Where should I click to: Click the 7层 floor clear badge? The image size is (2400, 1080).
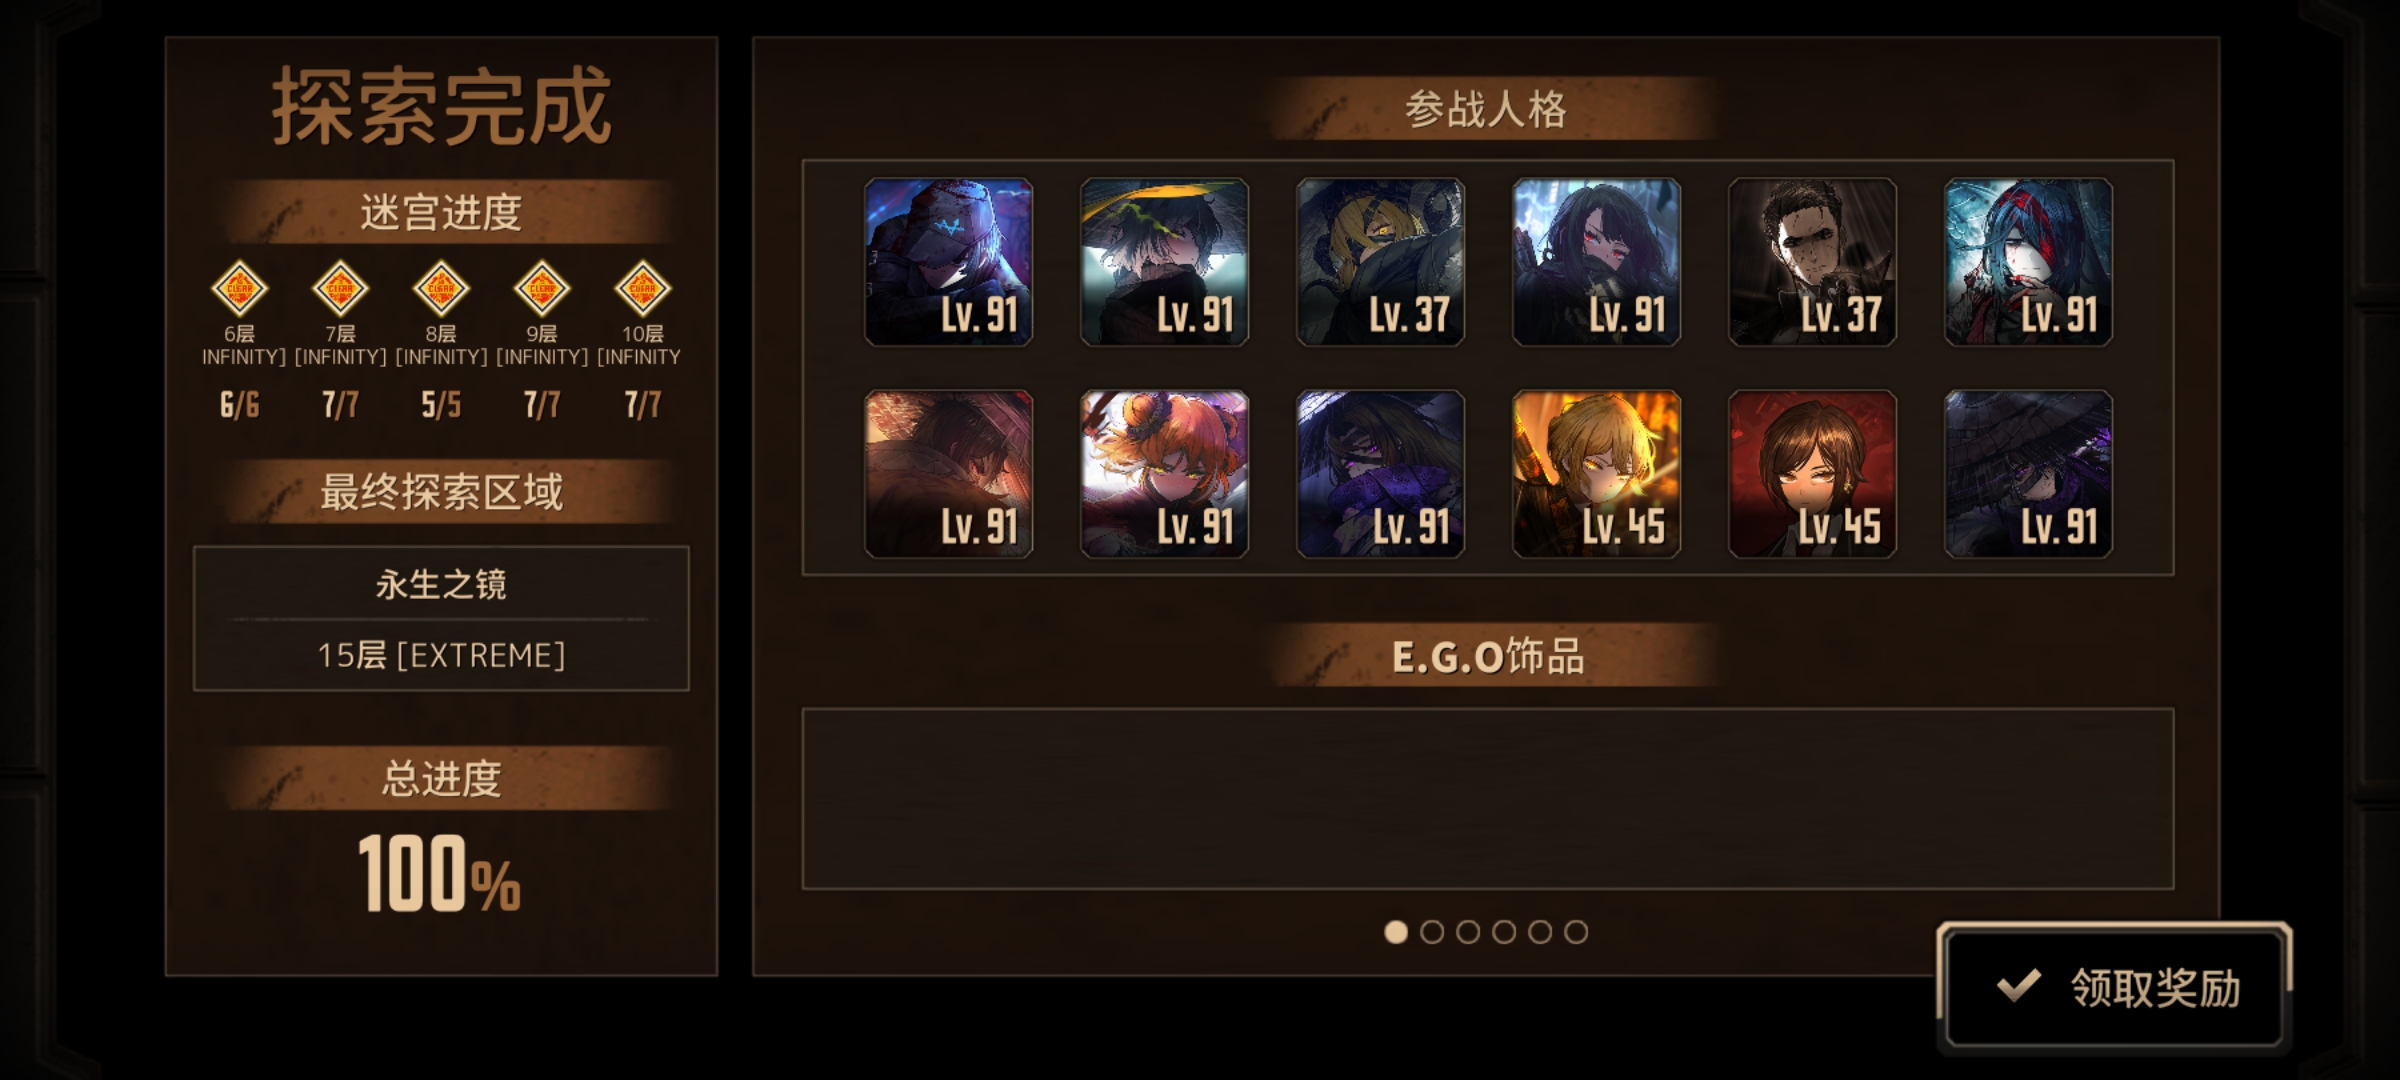pos(340,289)
